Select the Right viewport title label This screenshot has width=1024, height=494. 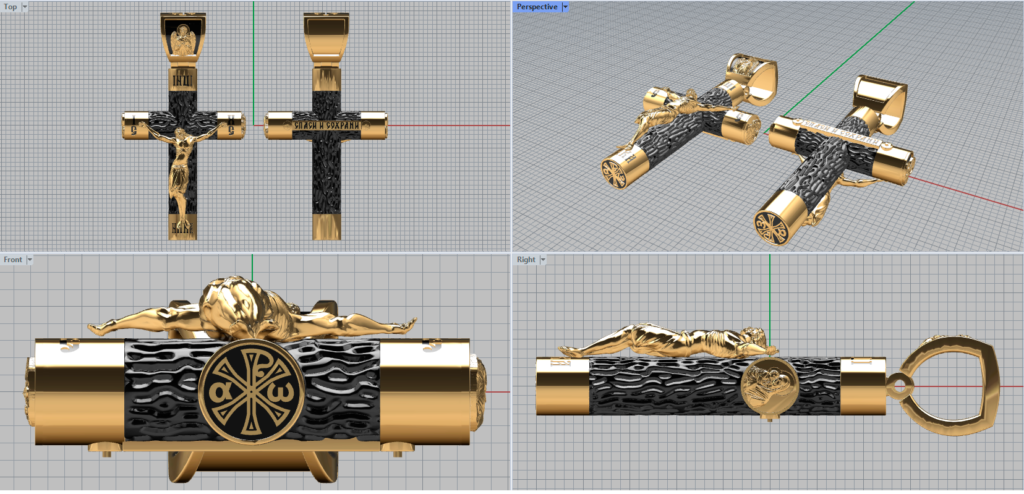pyautogui.click(x=525, y=259)
